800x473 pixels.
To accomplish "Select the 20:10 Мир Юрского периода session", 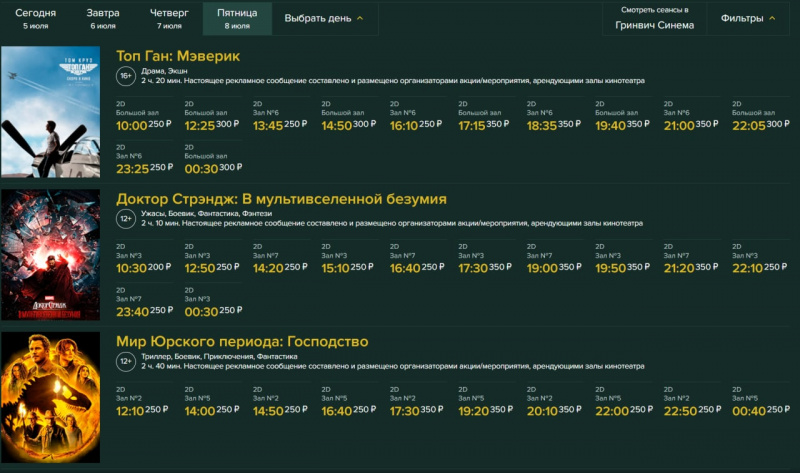I will coord(542,410).
